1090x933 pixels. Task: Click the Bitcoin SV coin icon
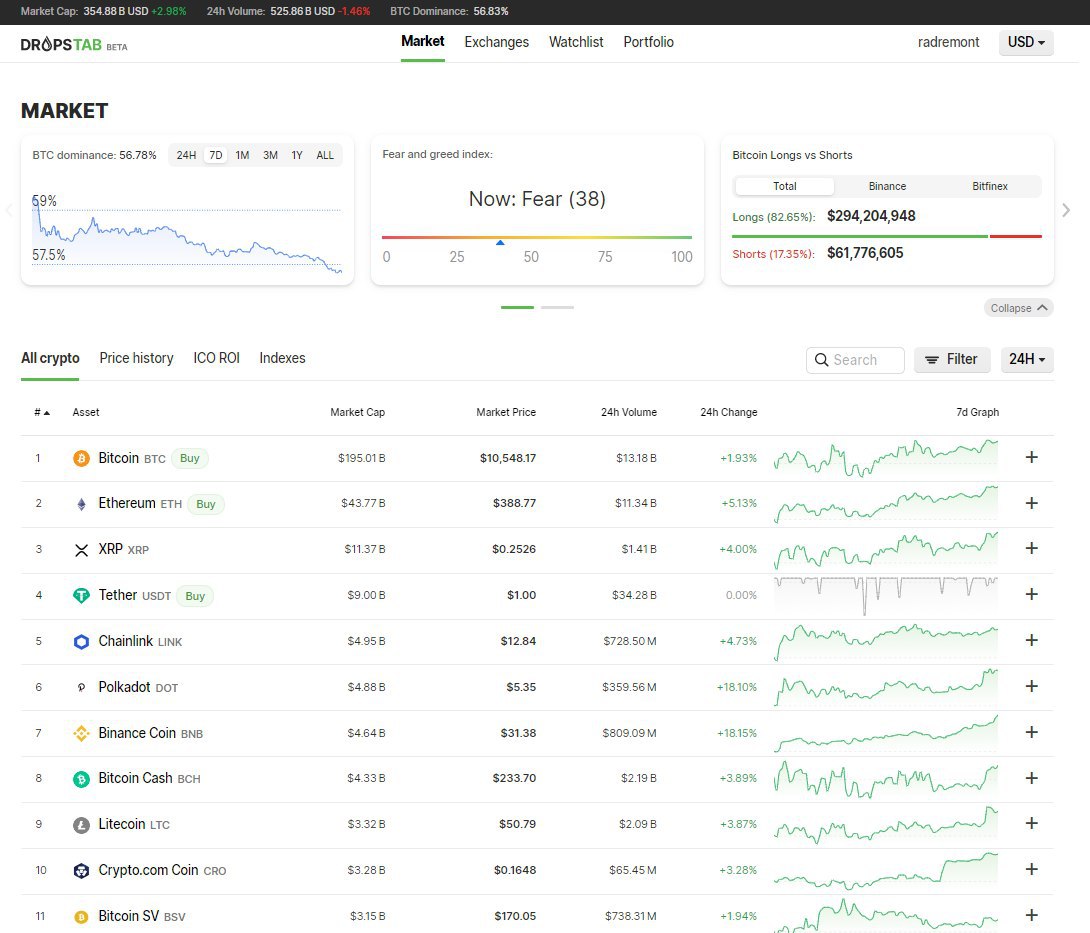point(81,917)
